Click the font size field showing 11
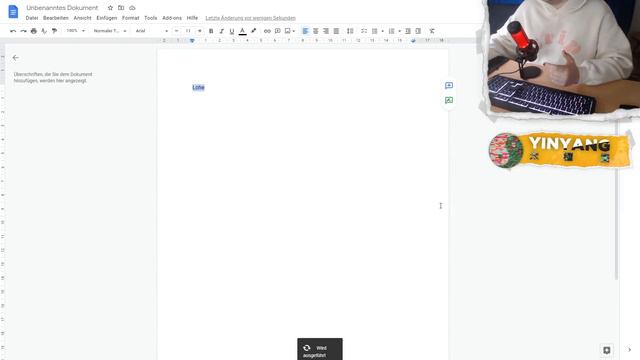The height and width of the screenshot is (360, 640). click(188, 31)
